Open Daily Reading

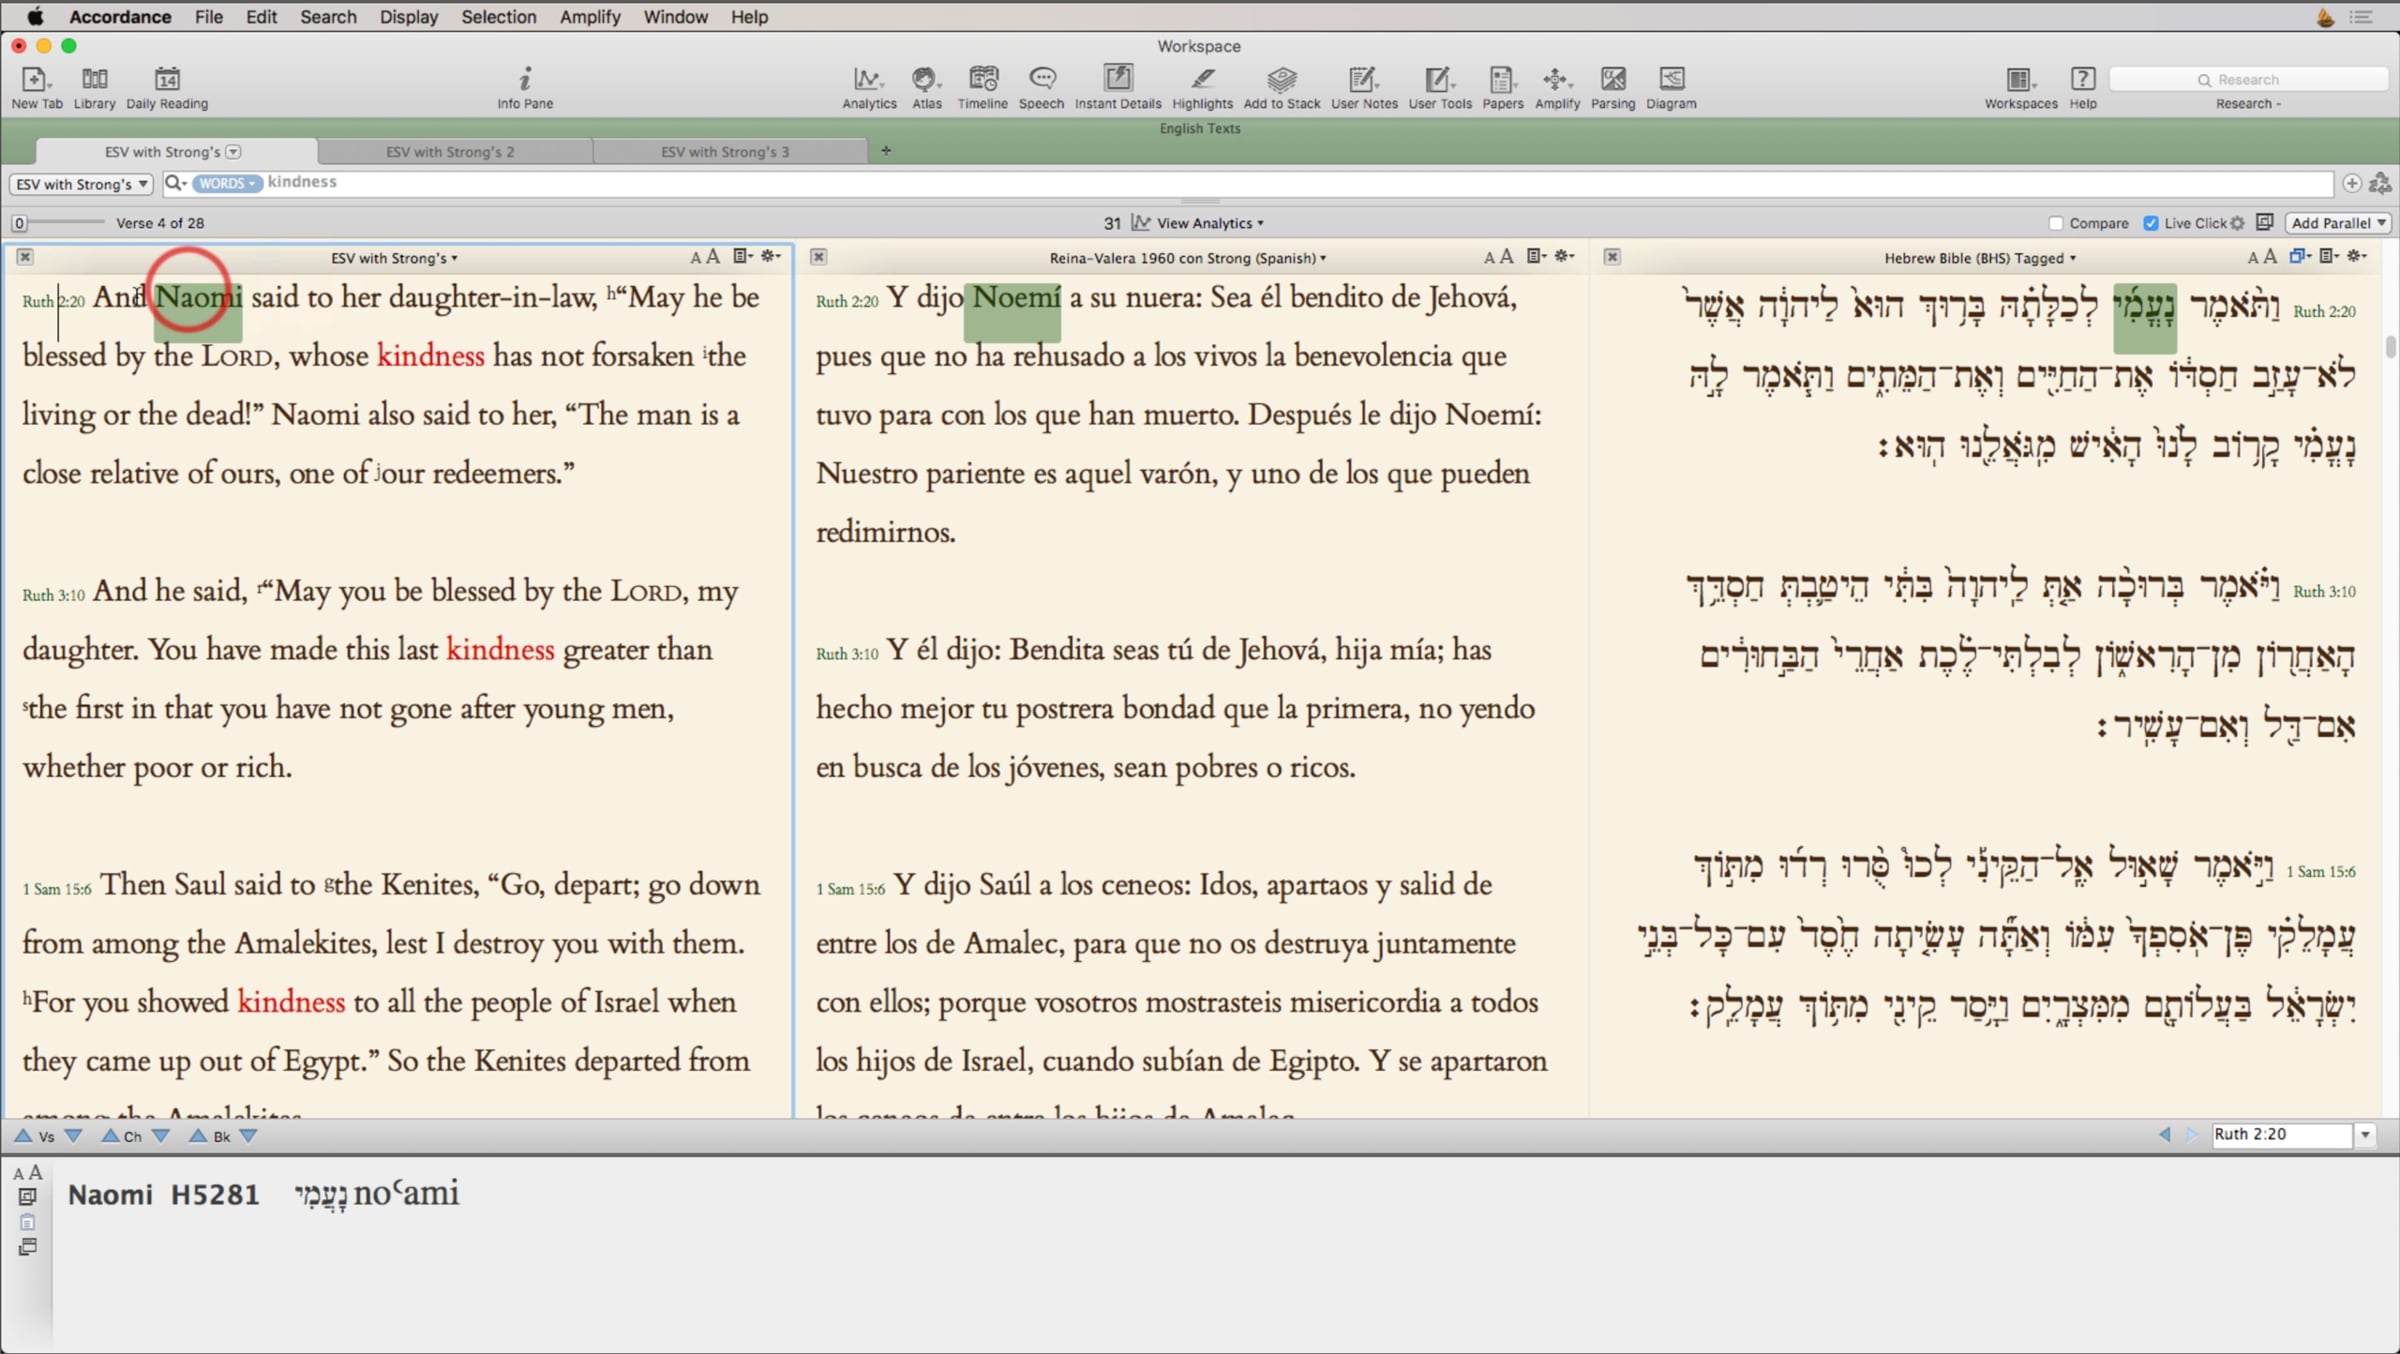pyautogui.click(x=167, y=86)
